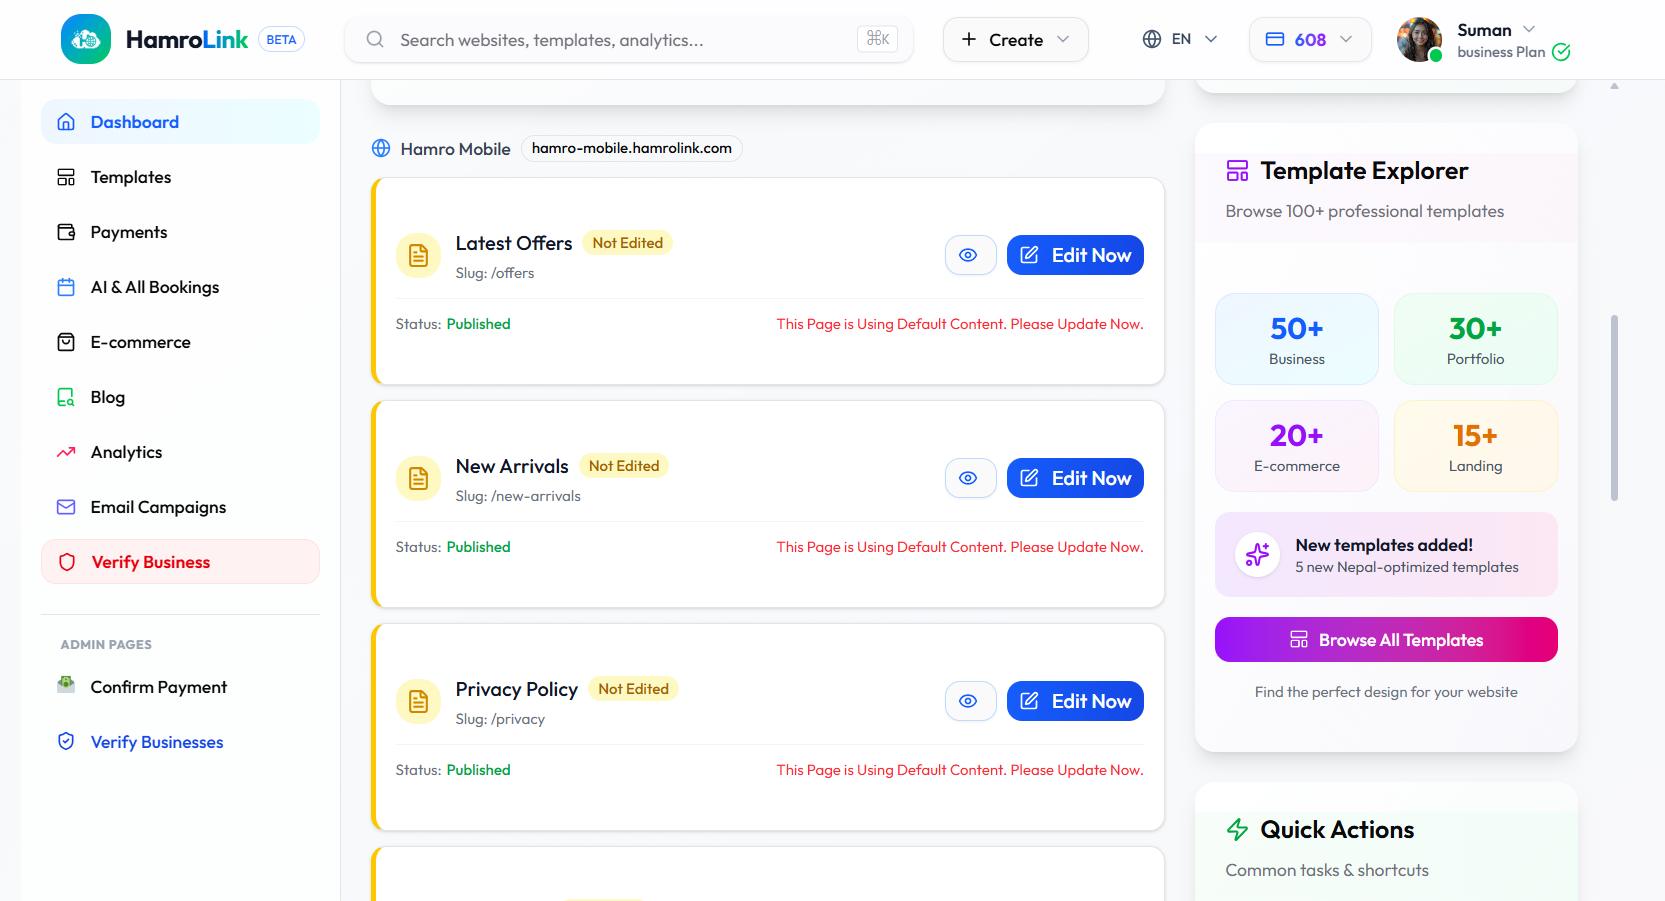1665x901 pixels.
Task: Click Edit Now for Privacy Policy
Action: (1075, 701)
